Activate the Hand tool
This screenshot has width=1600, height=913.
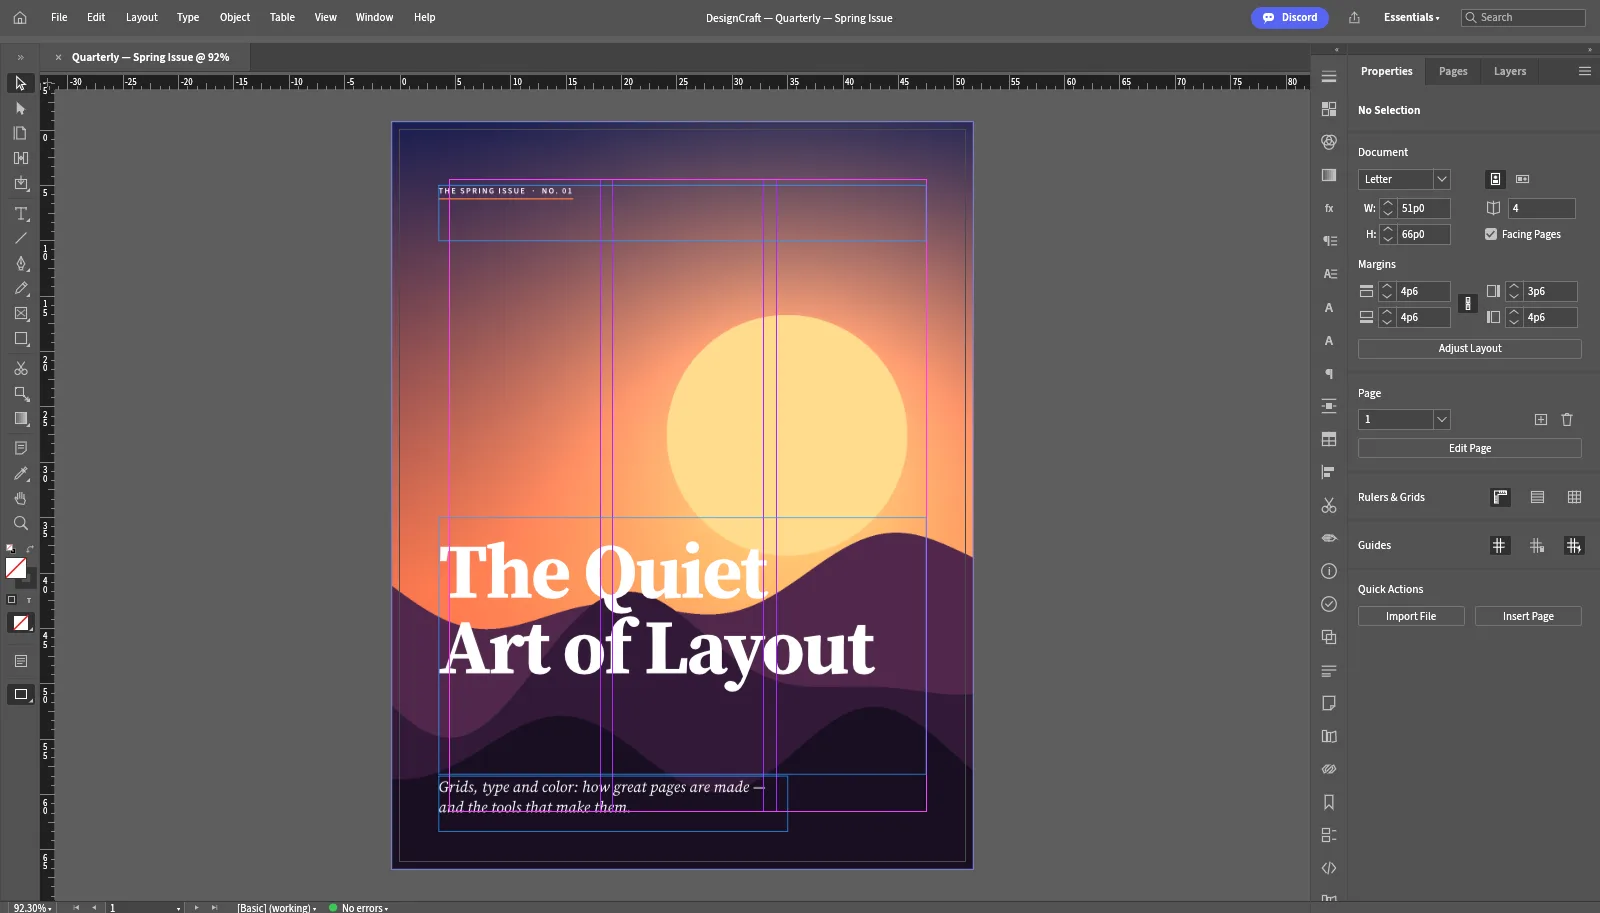21,498
